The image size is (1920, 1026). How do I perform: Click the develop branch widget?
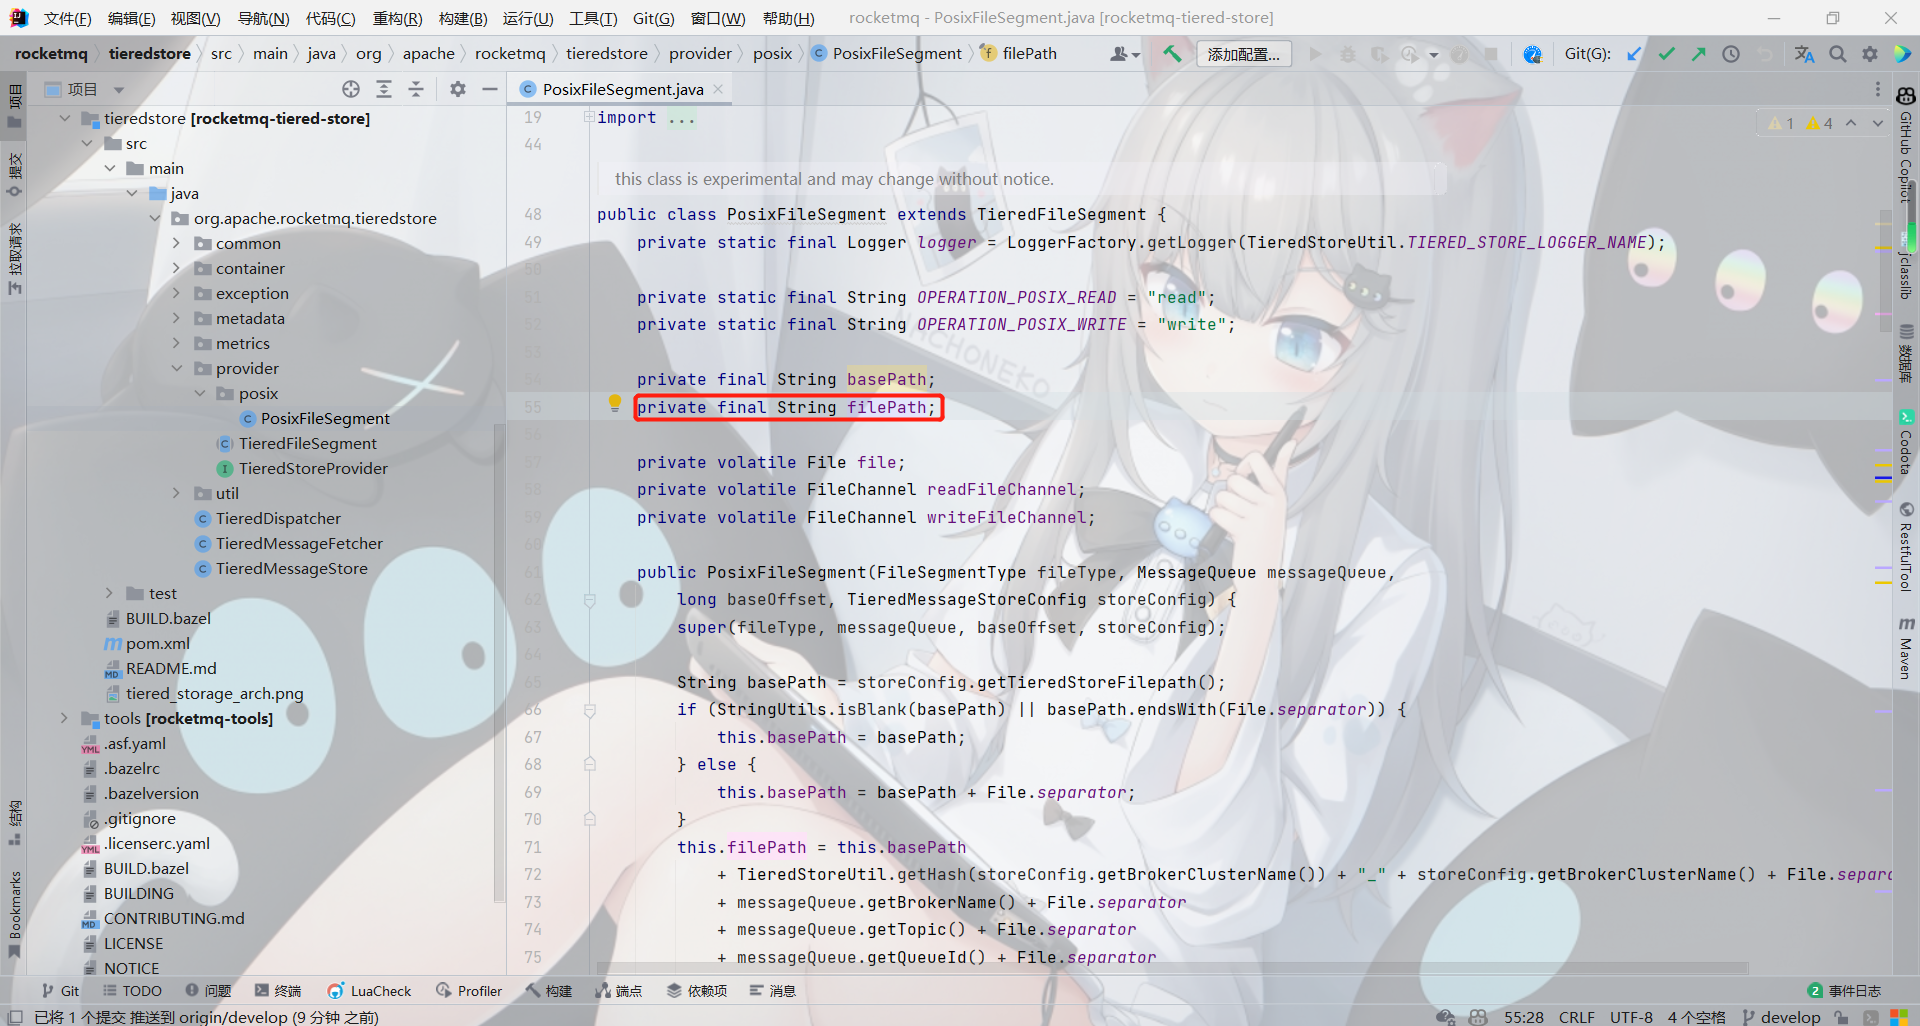coord(1781,1016)
